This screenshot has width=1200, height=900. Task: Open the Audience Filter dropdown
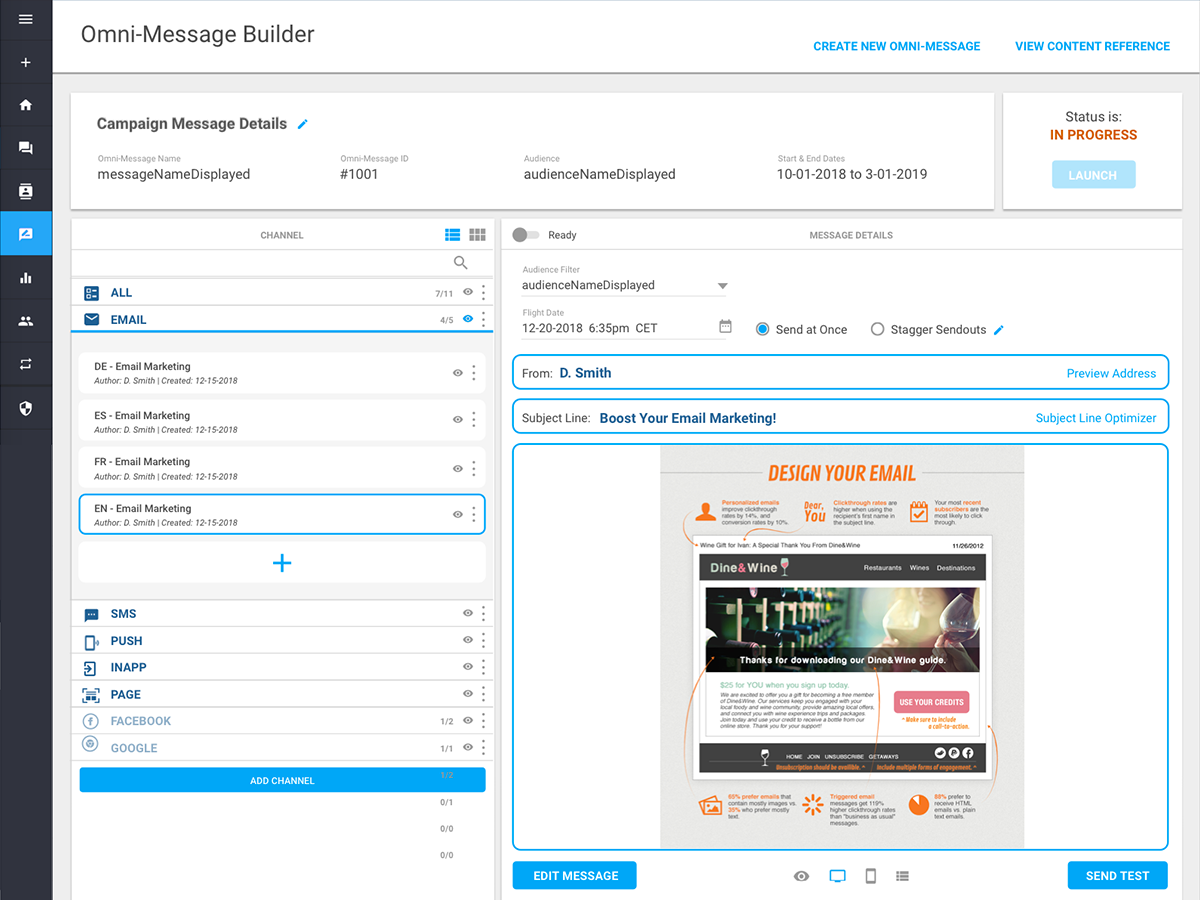click(x=625, y=285)
